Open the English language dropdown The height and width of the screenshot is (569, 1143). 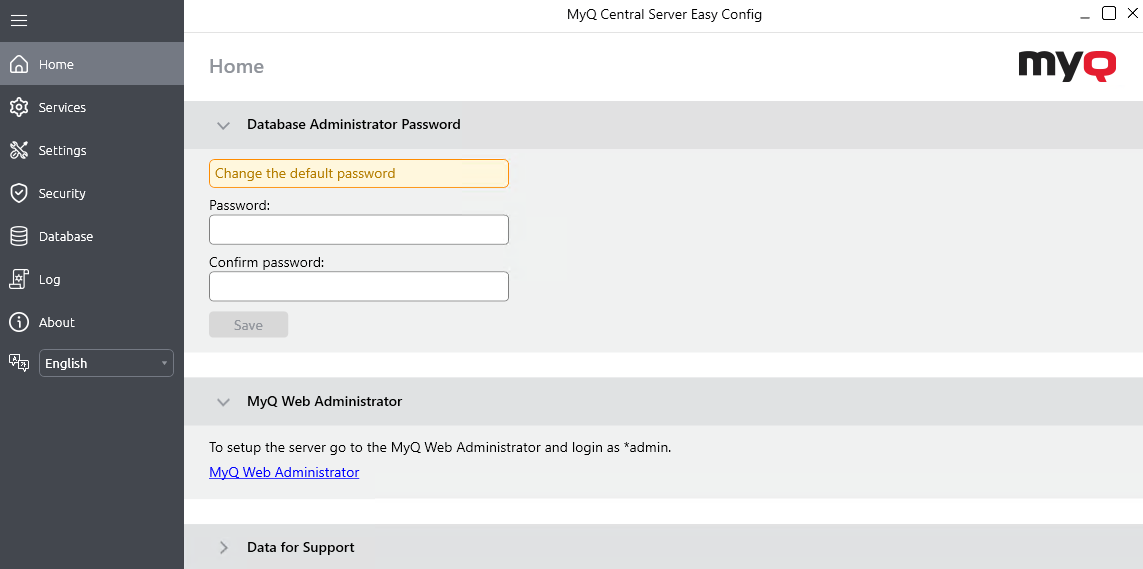pos(106,363)
